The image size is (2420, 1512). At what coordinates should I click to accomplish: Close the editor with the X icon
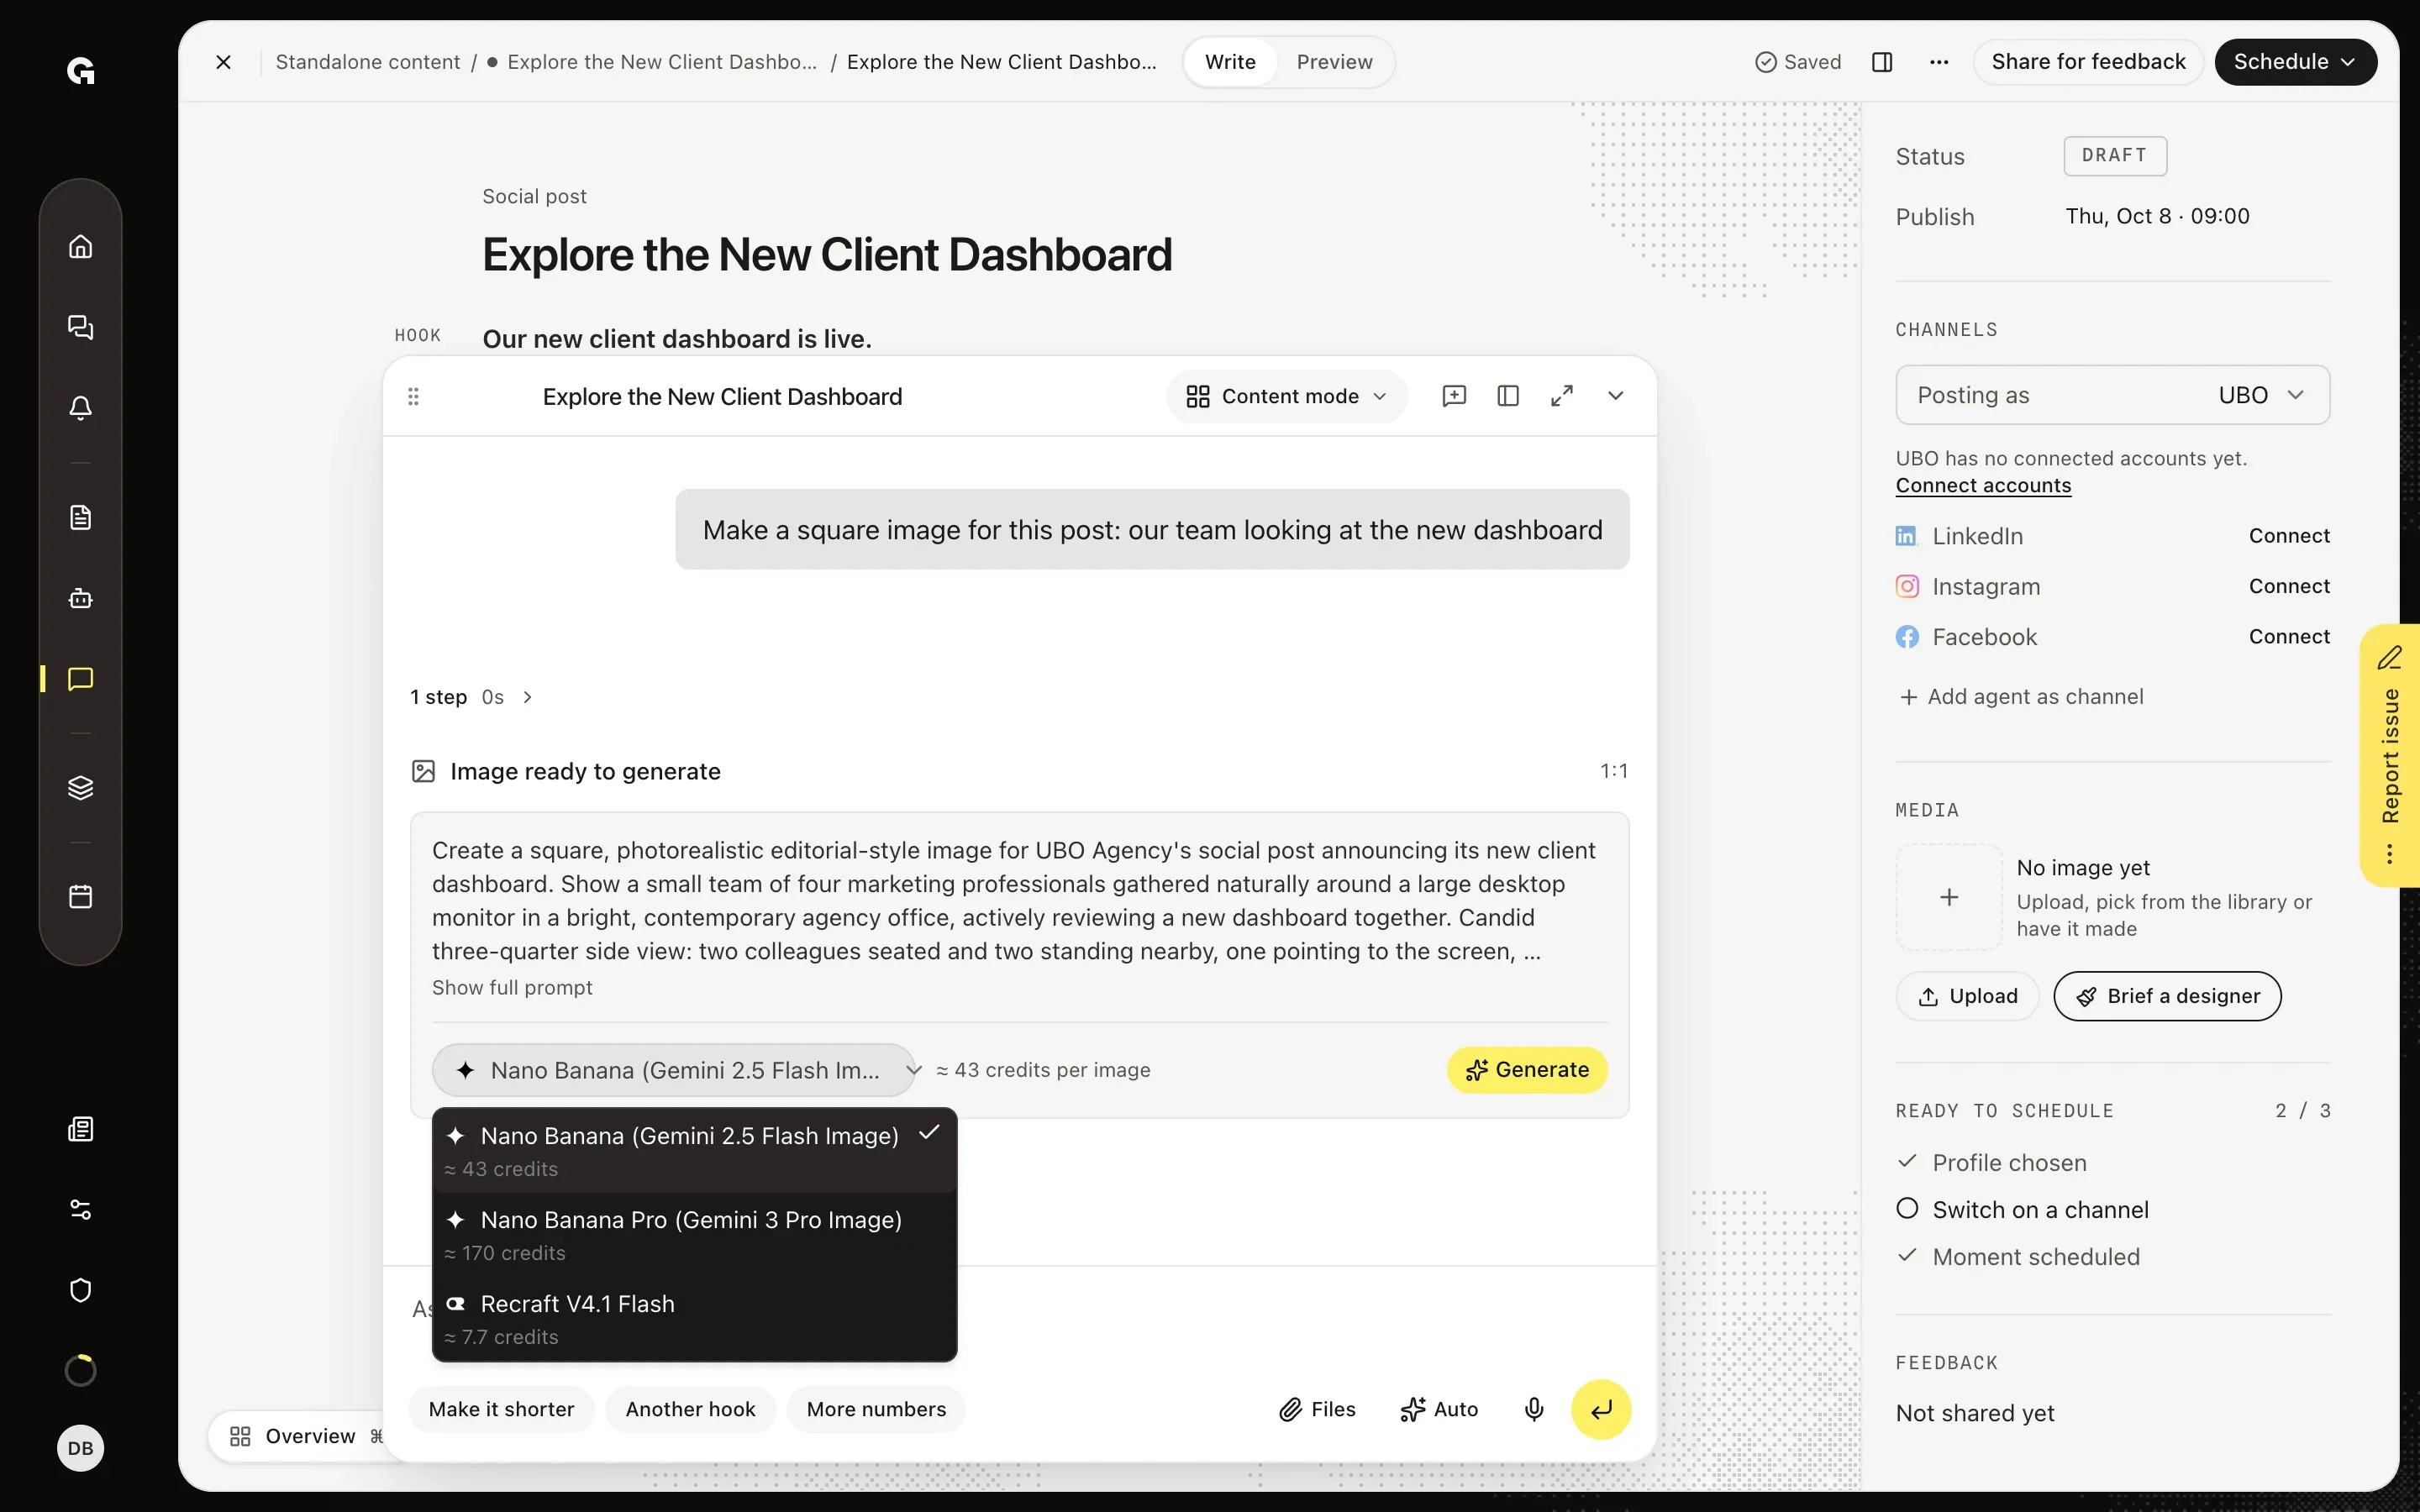(224, 62)
